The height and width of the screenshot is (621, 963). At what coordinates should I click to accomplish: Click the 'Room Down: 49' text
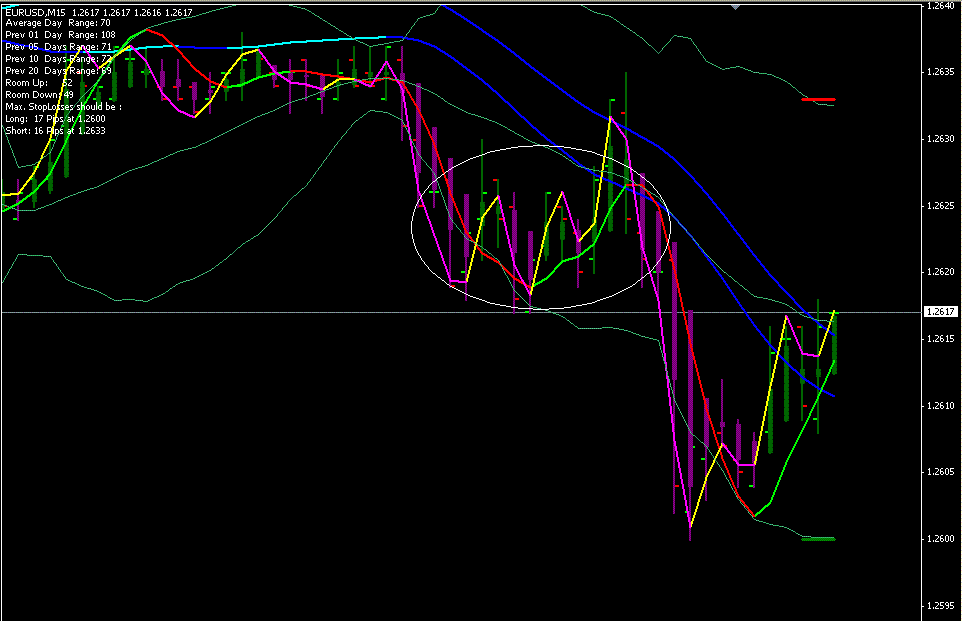(x=39, y=95)
